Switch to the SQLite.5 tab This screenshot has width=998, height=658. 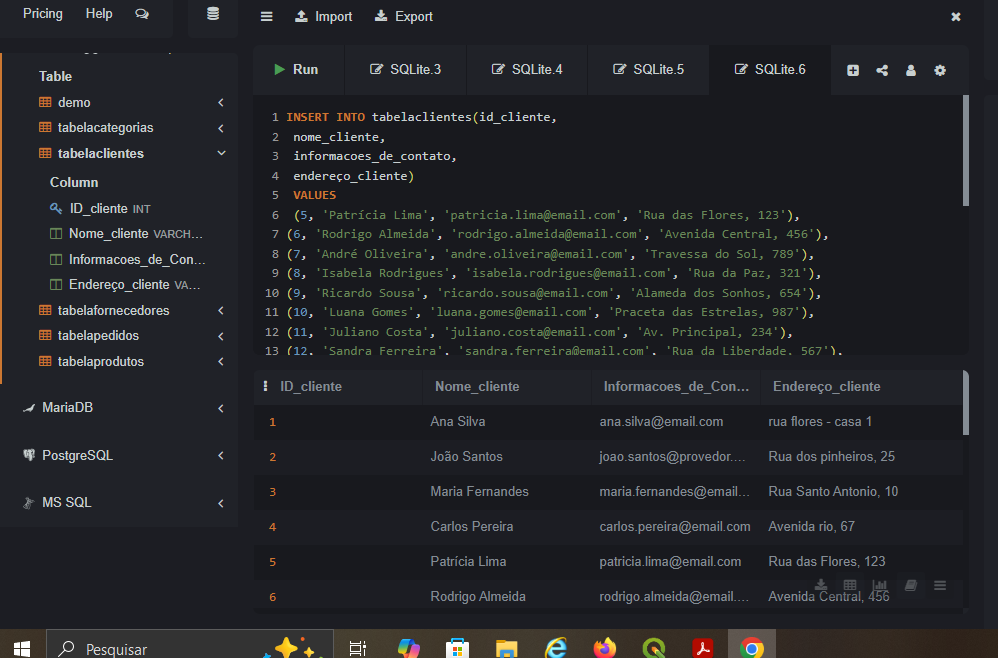(x=649, y=69)
